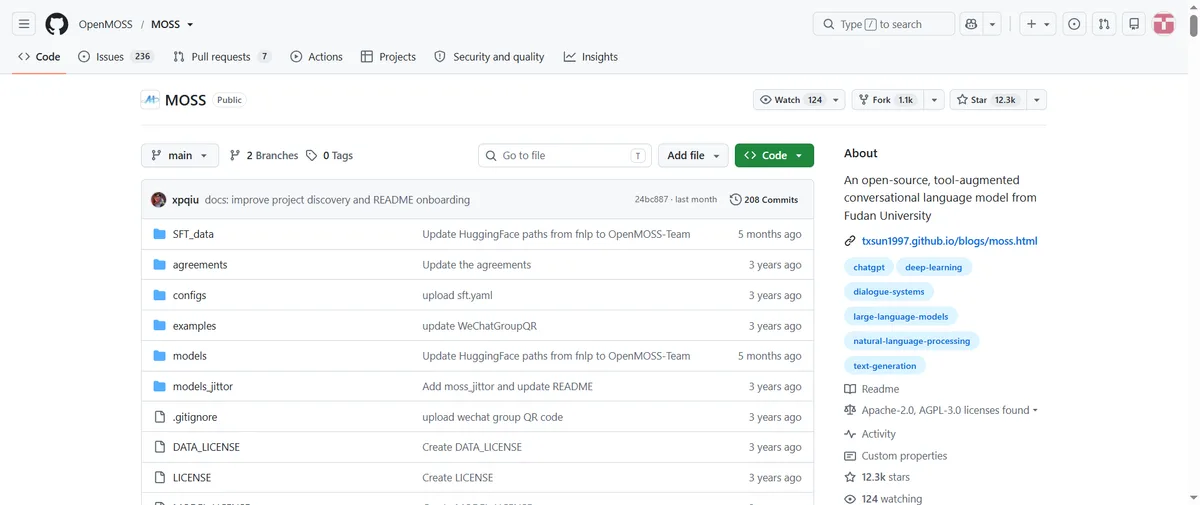Open the SFT_data folder
1200x505 pixels.
[x=193, y=234]
